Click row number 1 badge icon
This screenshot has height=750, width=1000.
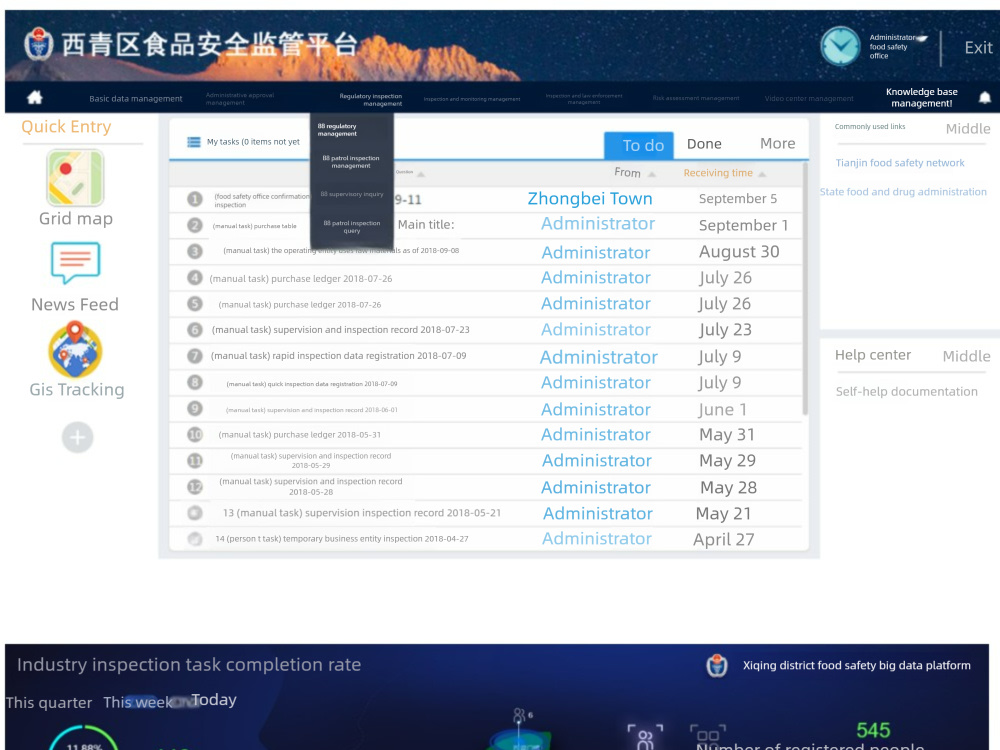tap(195, 200)
